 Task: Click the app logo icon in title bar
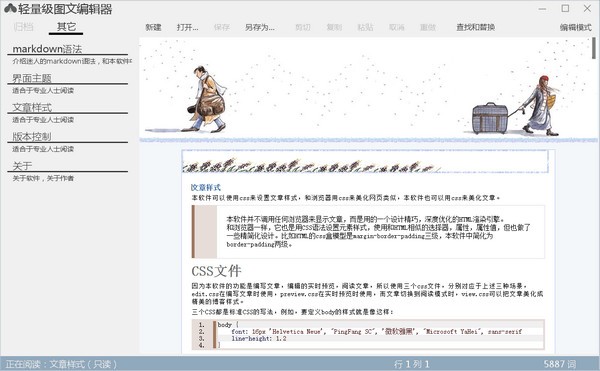click(10, 8)
